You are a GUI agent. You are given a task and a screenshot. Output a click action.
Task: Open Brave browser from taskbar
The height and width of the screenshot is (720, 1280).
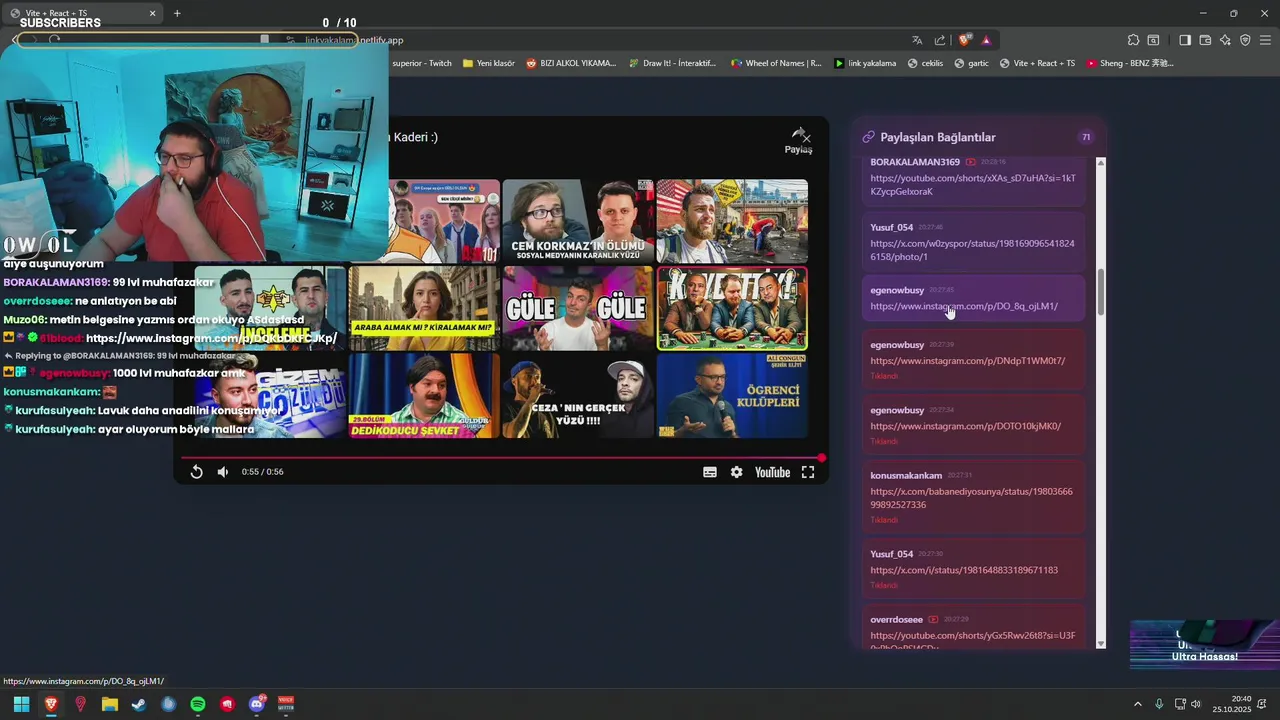[51, 704]
